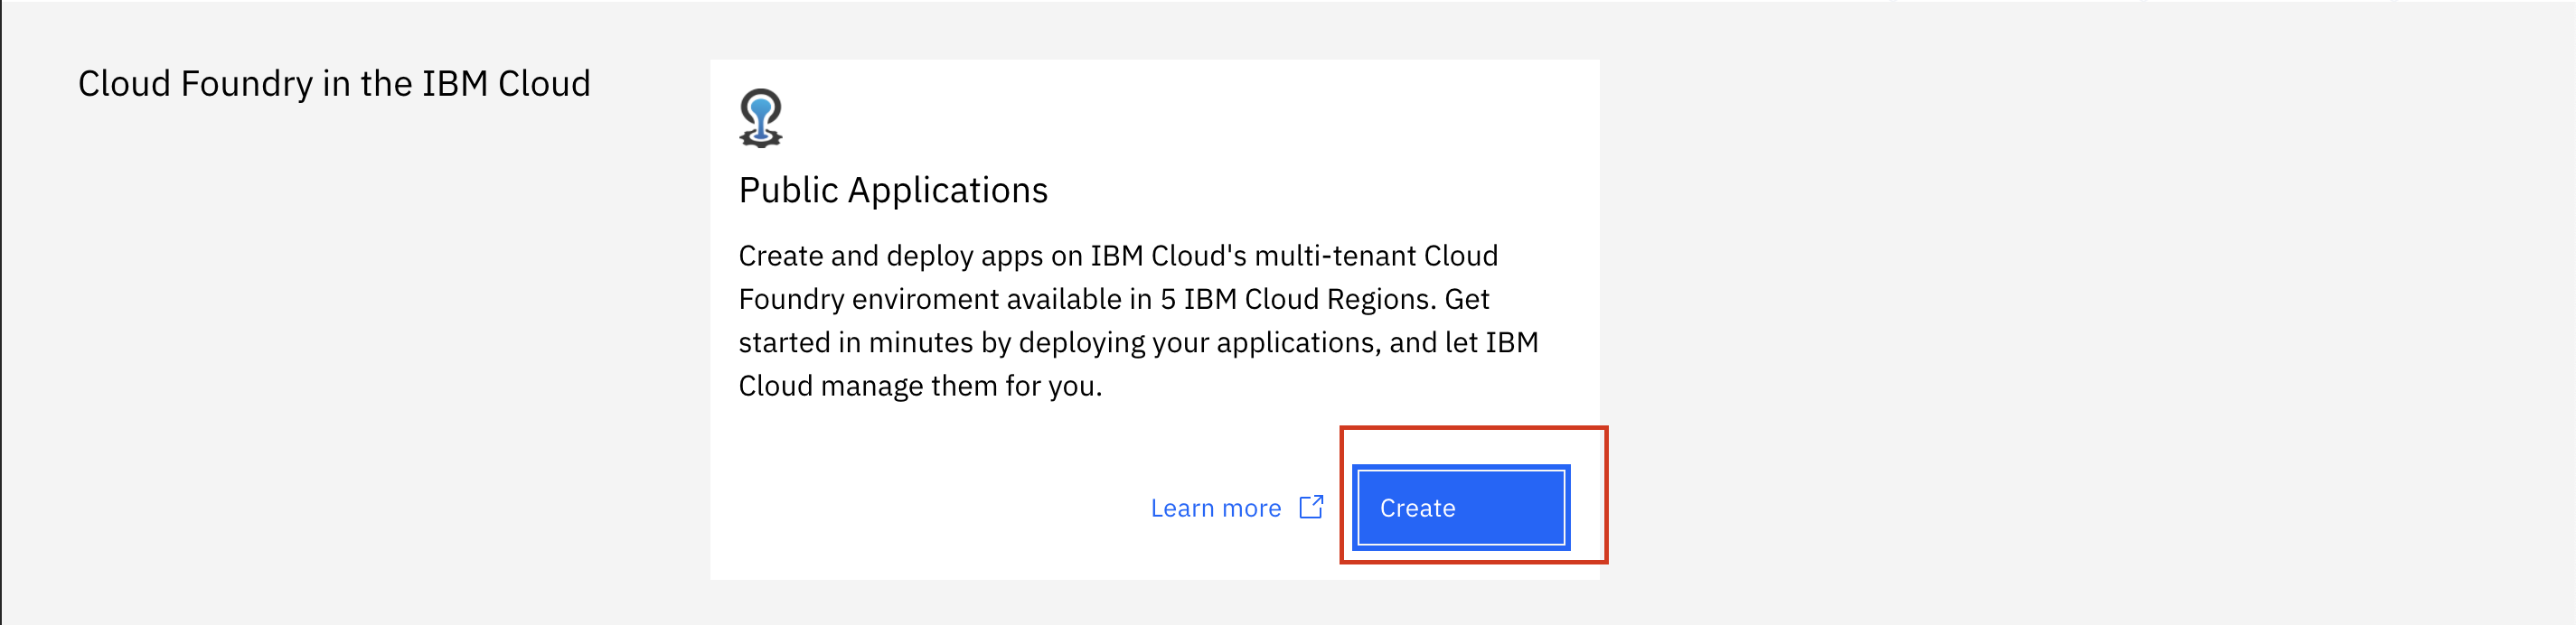Click the external link icon beside Learn more
Image resolution: width=2576 pixels, height=625 pixels.
[1311, 507]
